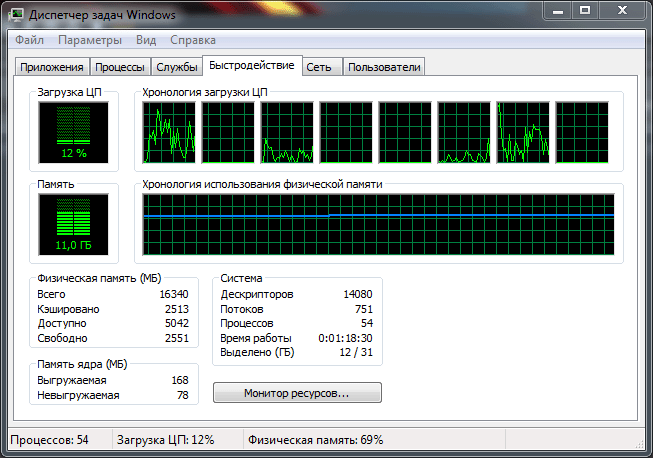The width and height of the screenshot is (653, 458).
Task: Click the Свободно value 2551
Action: 177,338
